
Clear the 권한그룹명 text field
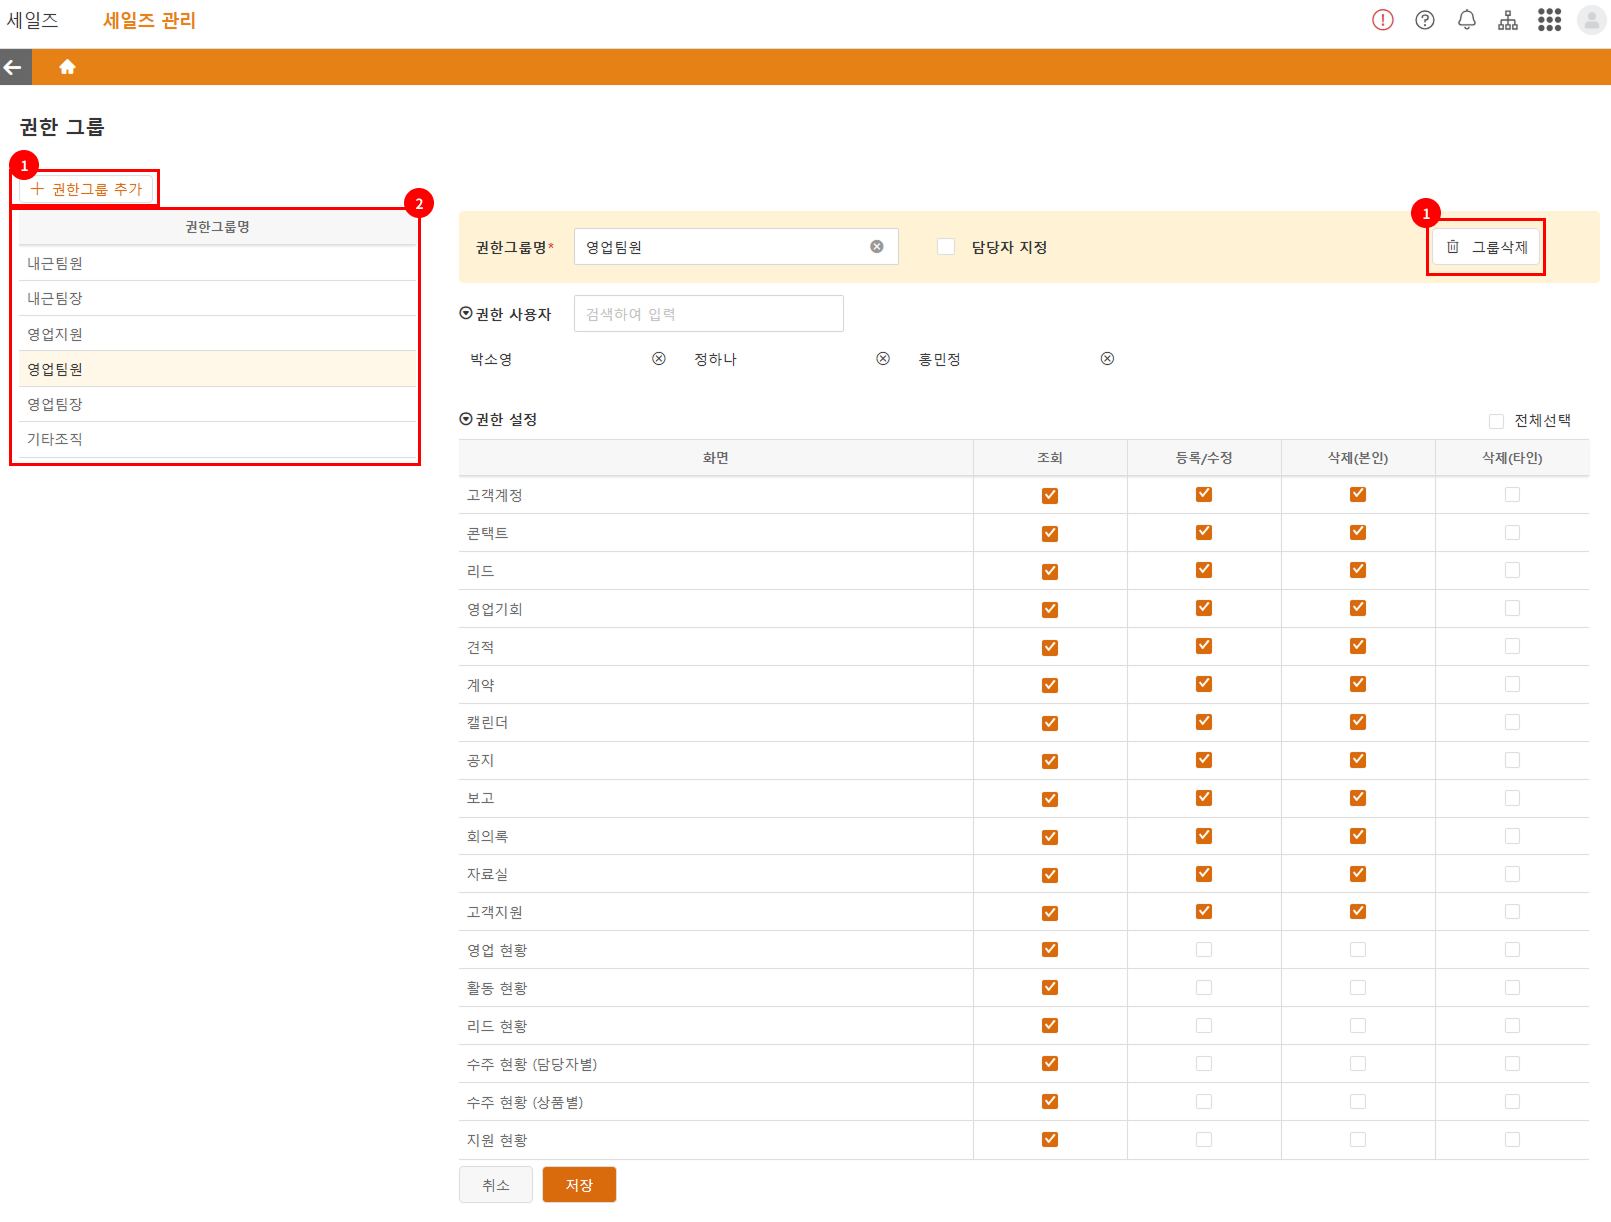876,247
